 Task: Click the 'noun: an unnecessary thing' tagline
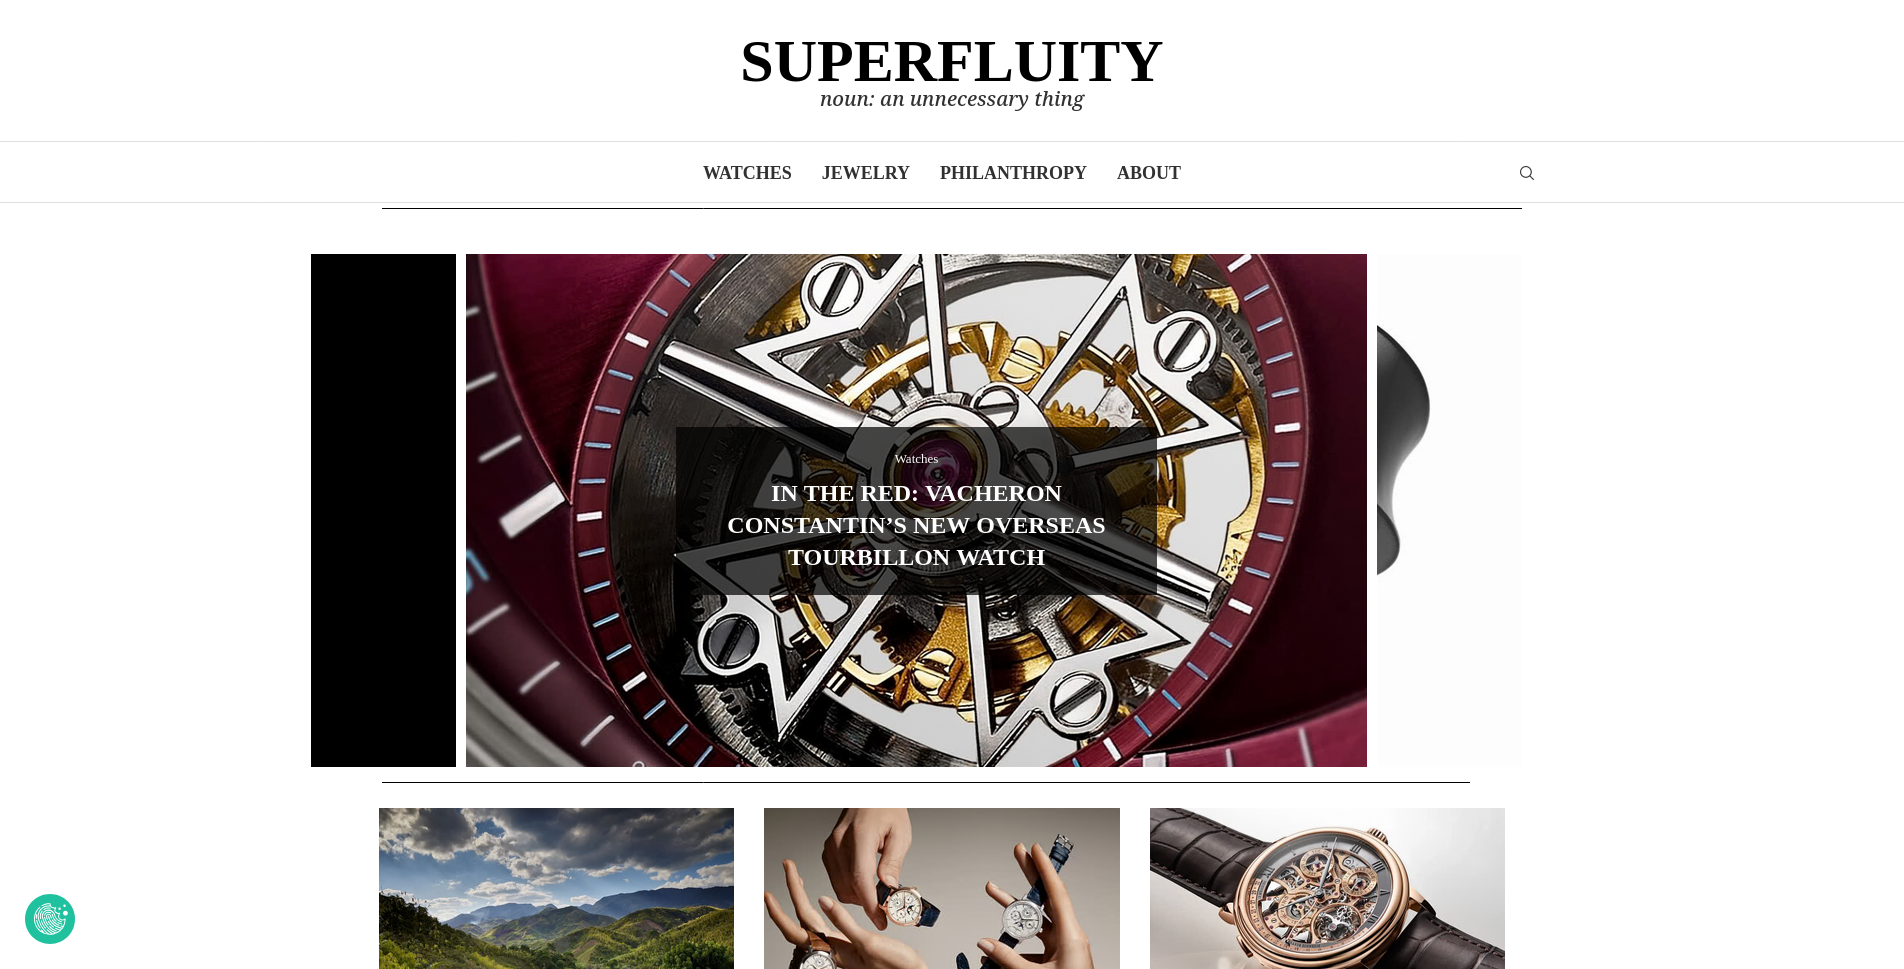point(951,99)
